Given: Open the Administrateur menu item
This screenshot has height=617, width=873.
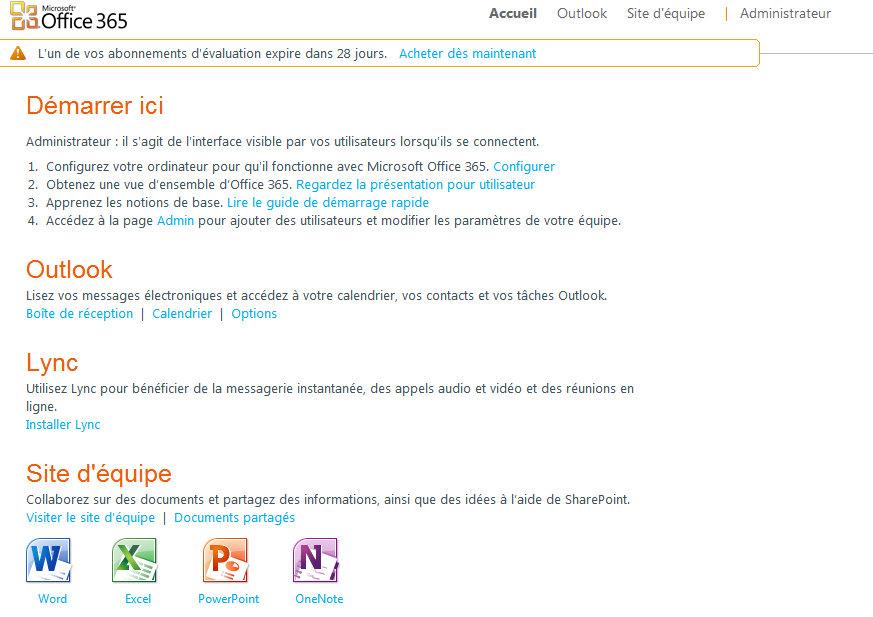Looking at the screenshot, I should click(785, 13).
